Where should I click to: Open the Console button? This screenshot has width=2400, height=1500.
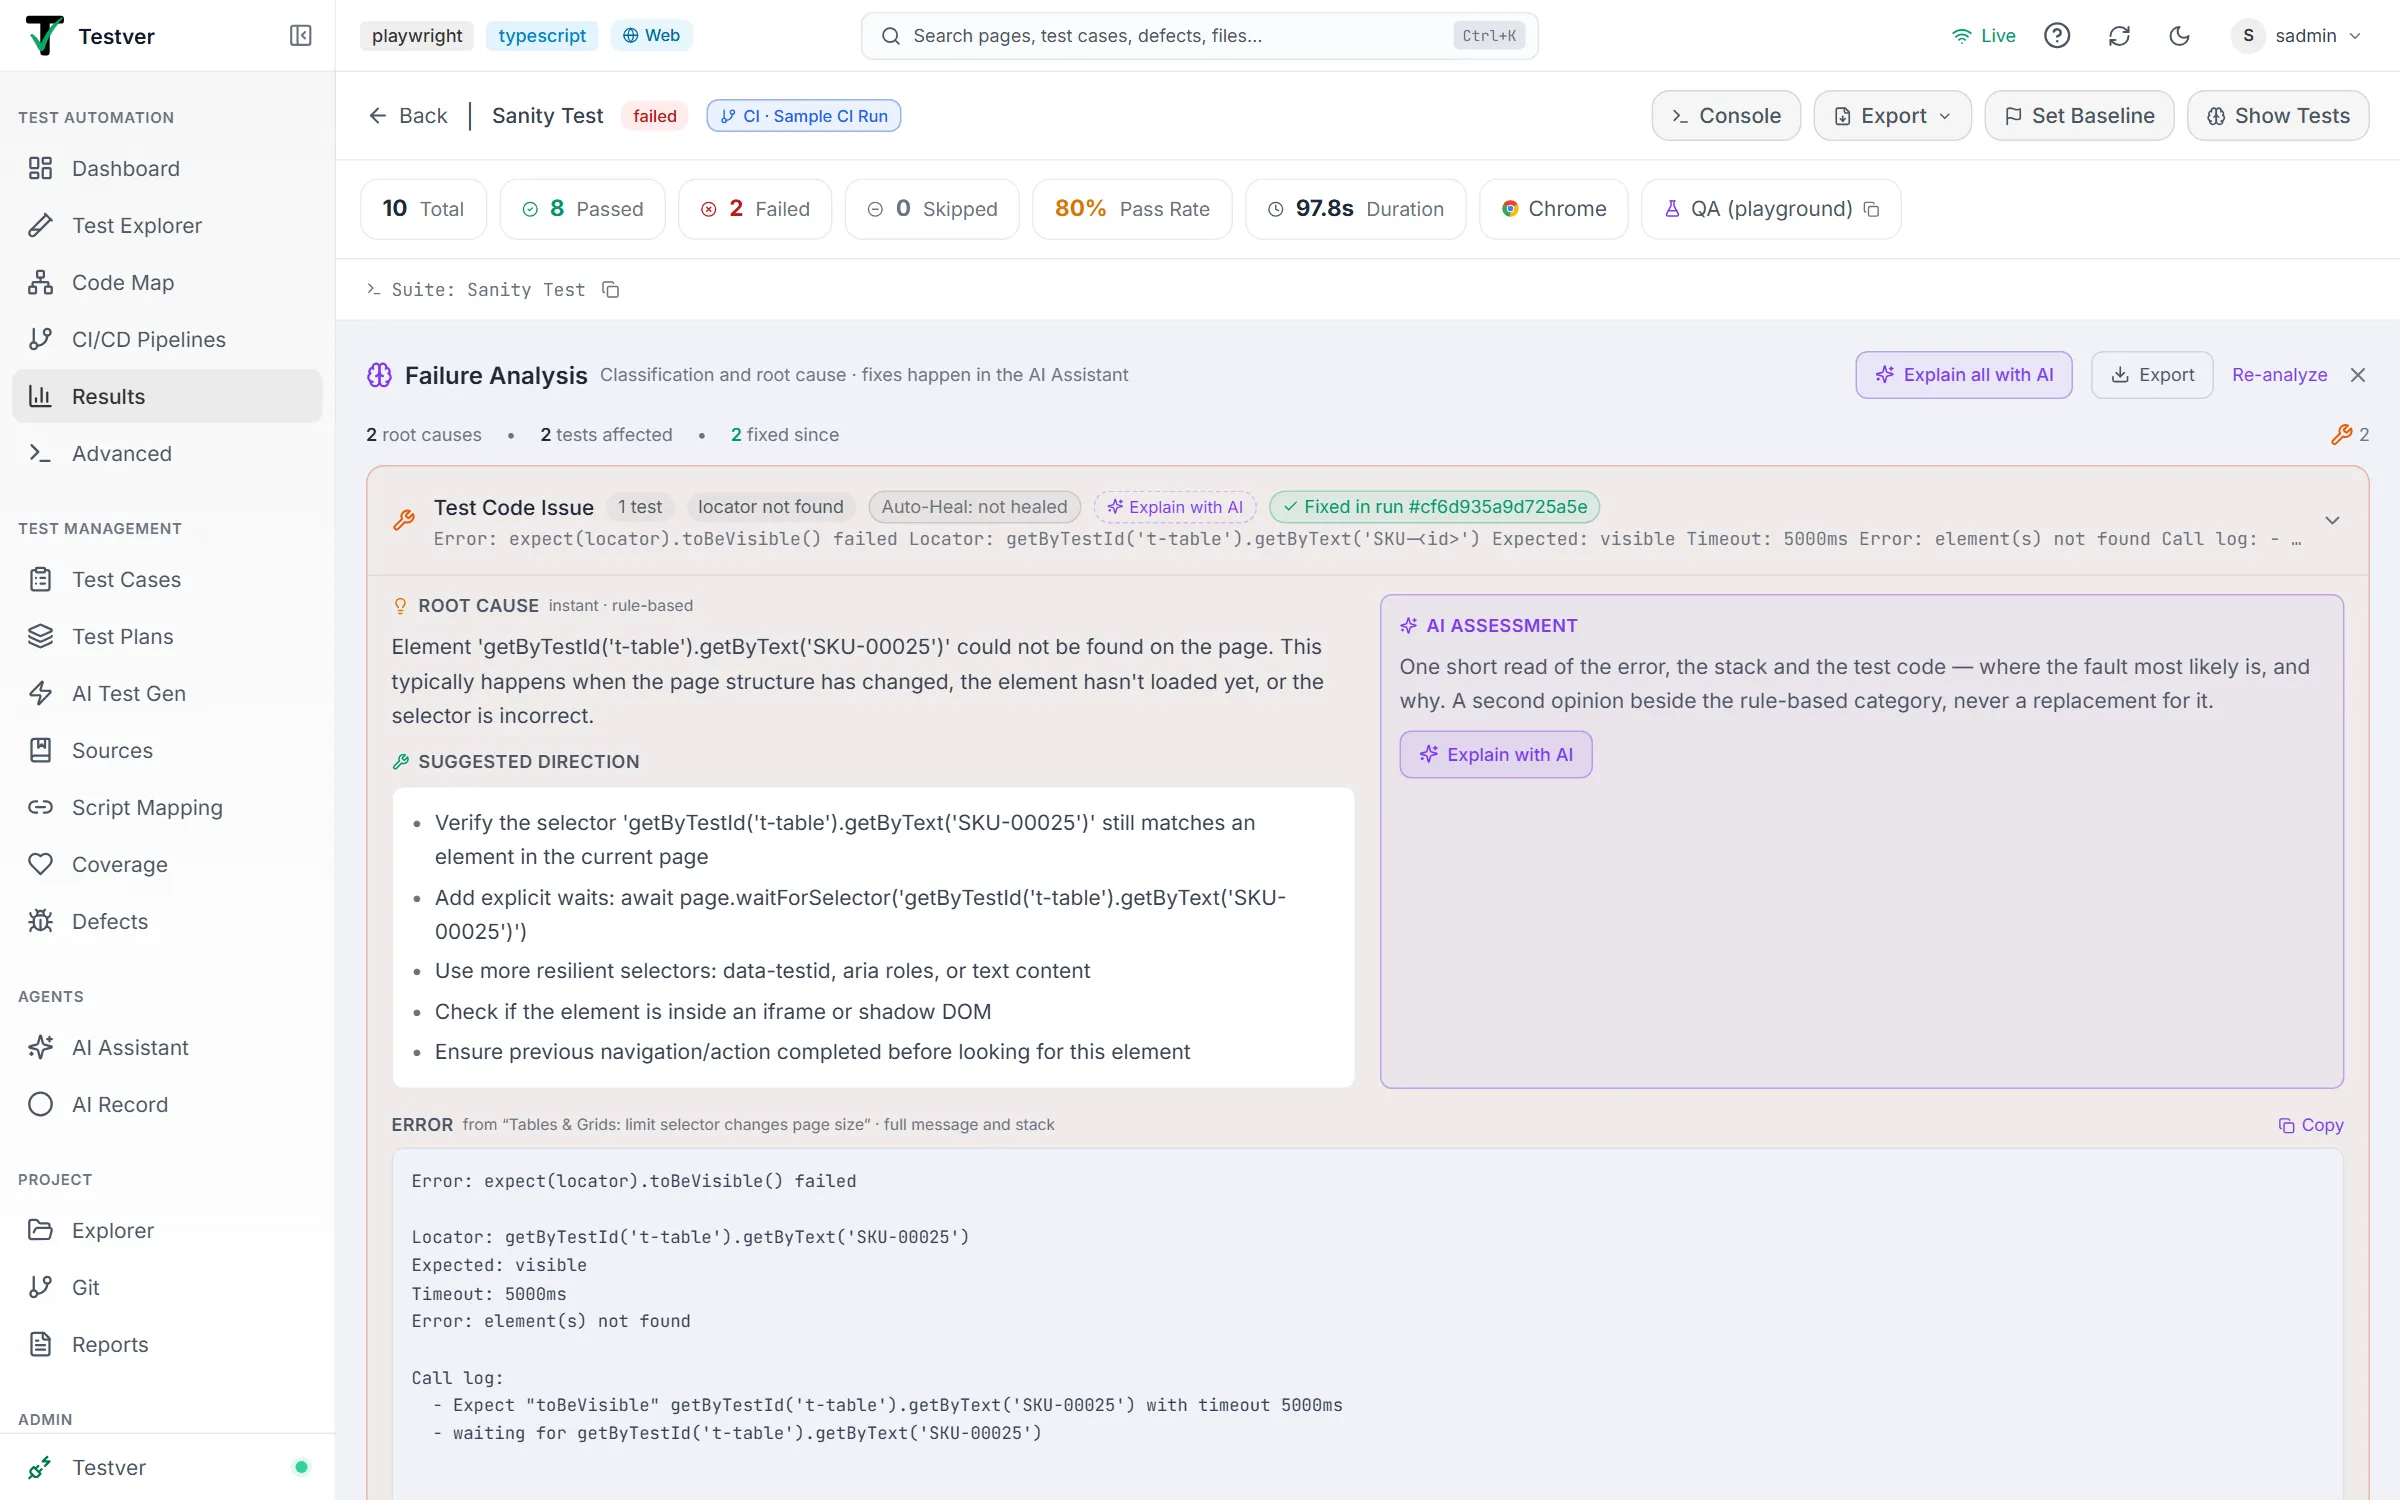(x=1726, y=116)
